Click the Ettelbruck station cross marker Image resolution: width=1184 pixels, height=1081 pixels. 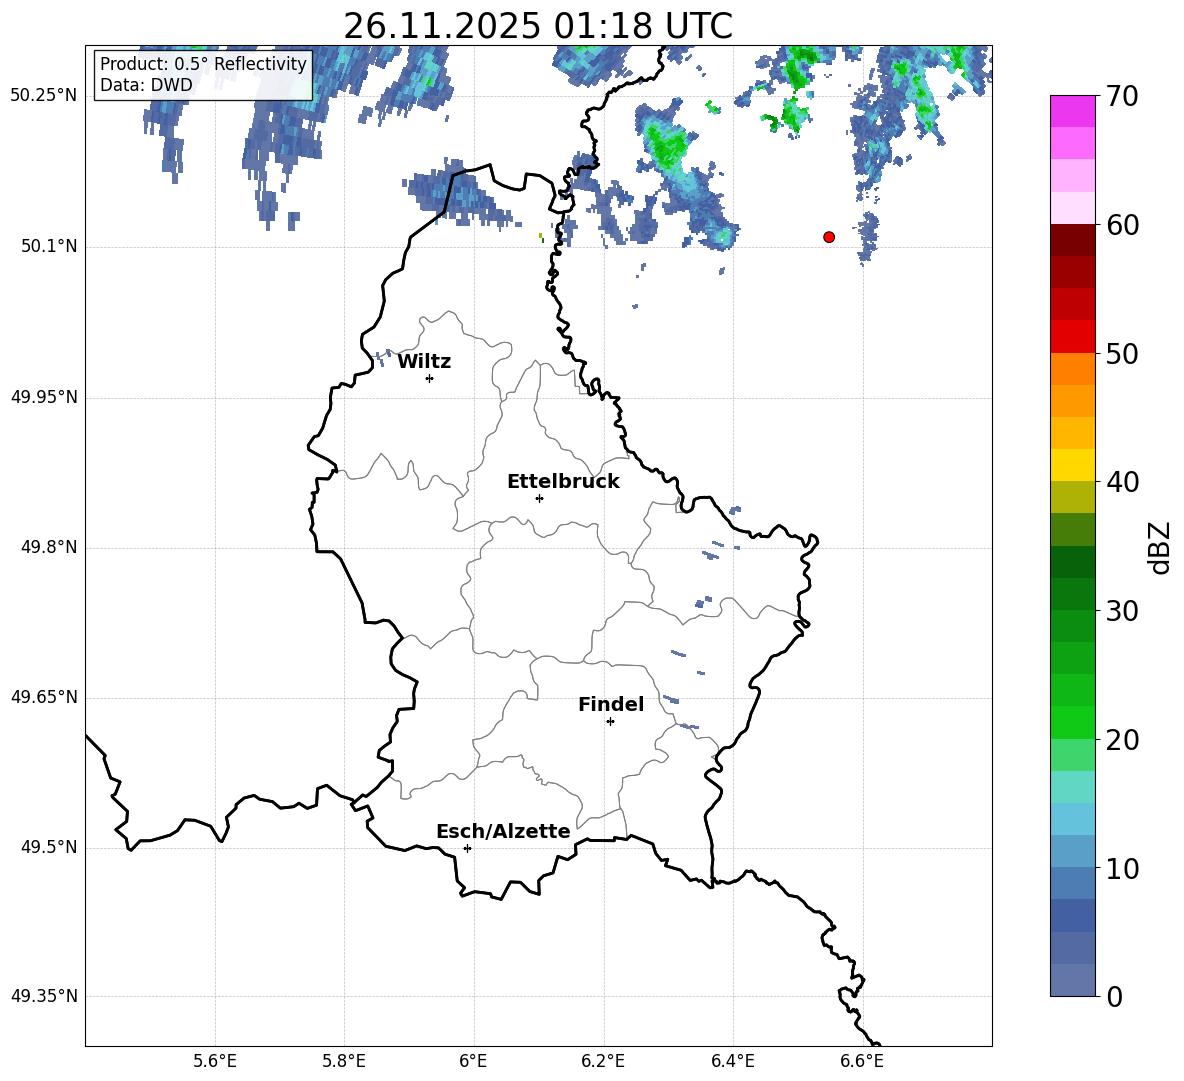[539, 498]
